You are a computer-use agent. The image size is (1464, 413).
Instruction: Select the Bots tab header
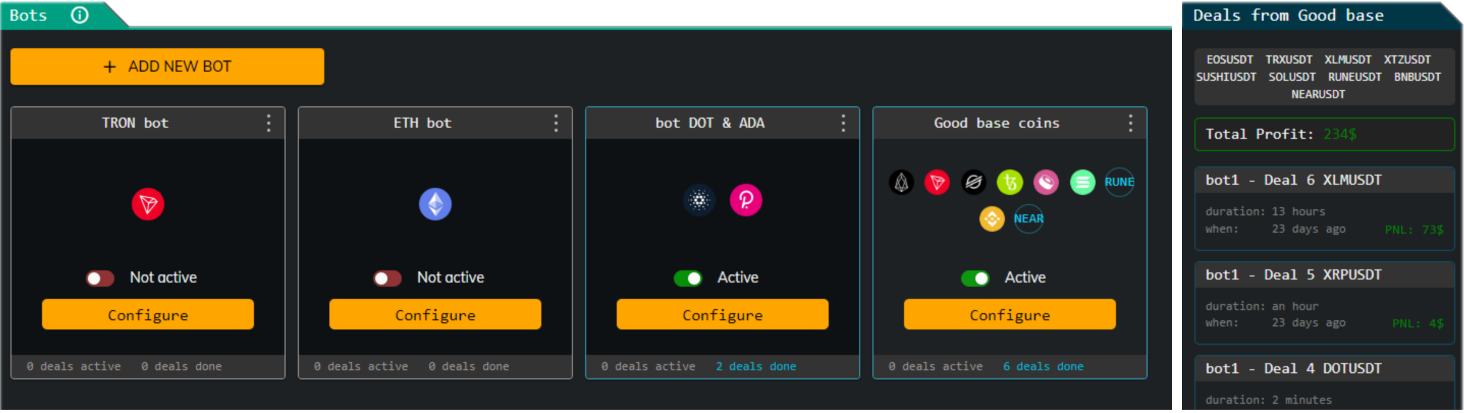pyautogui.click(x=30, y=15)
